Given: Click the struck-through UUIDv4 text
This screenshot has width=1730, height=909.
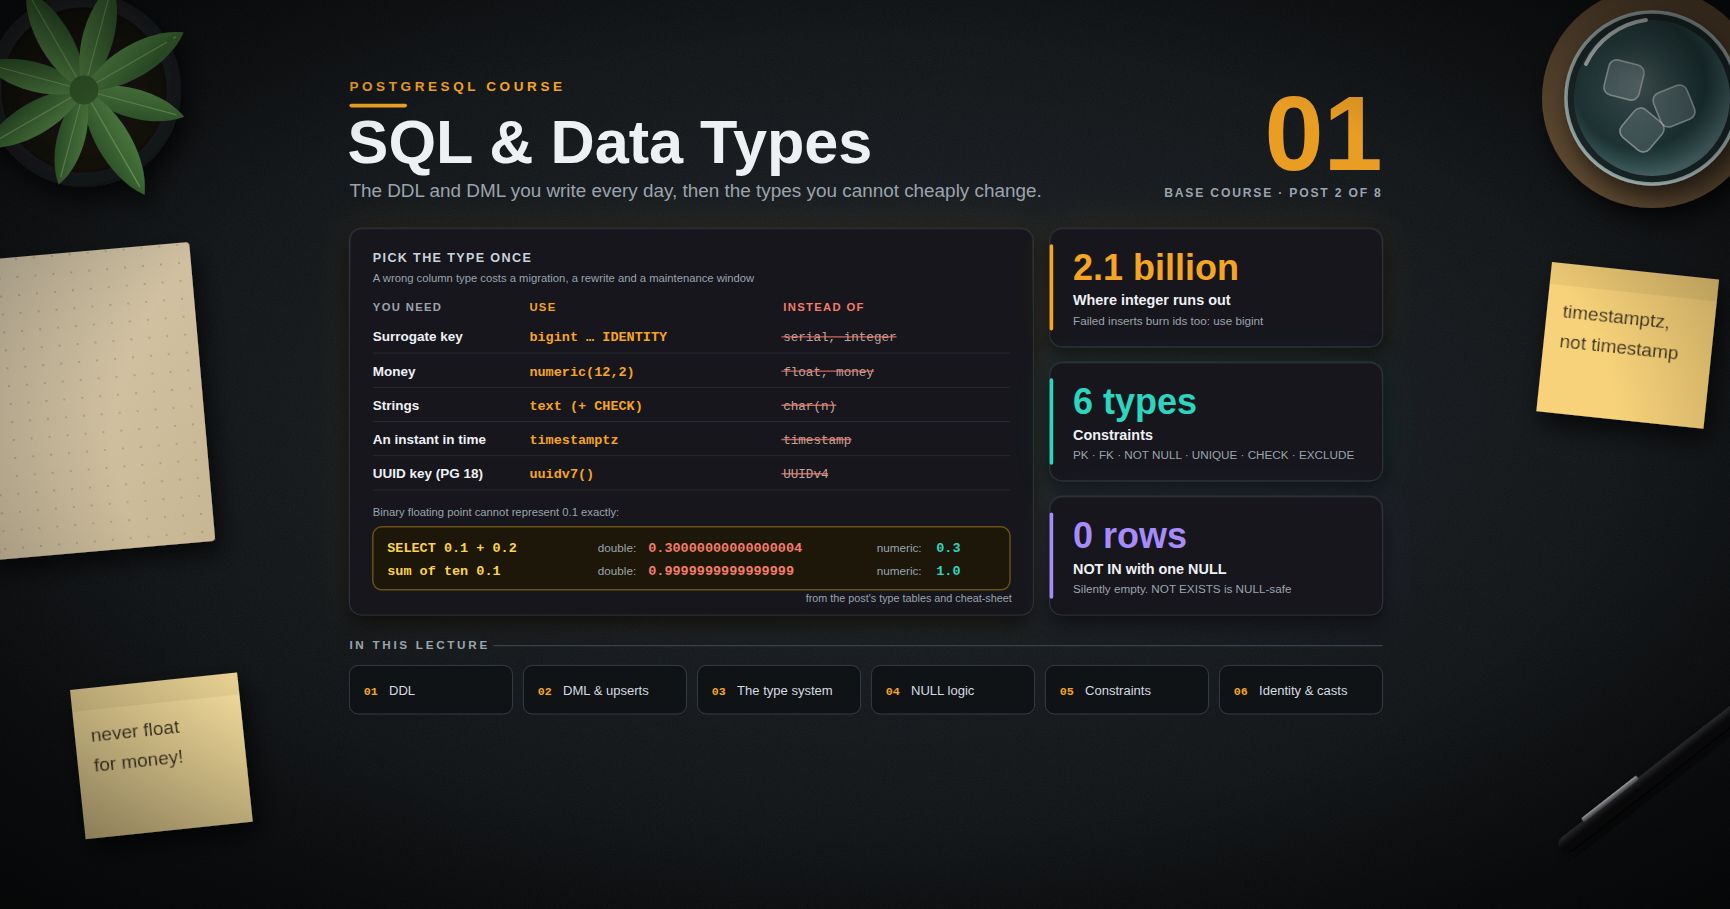Looking at the screenshot, I should pyautogui.click(x=805, y=474).
